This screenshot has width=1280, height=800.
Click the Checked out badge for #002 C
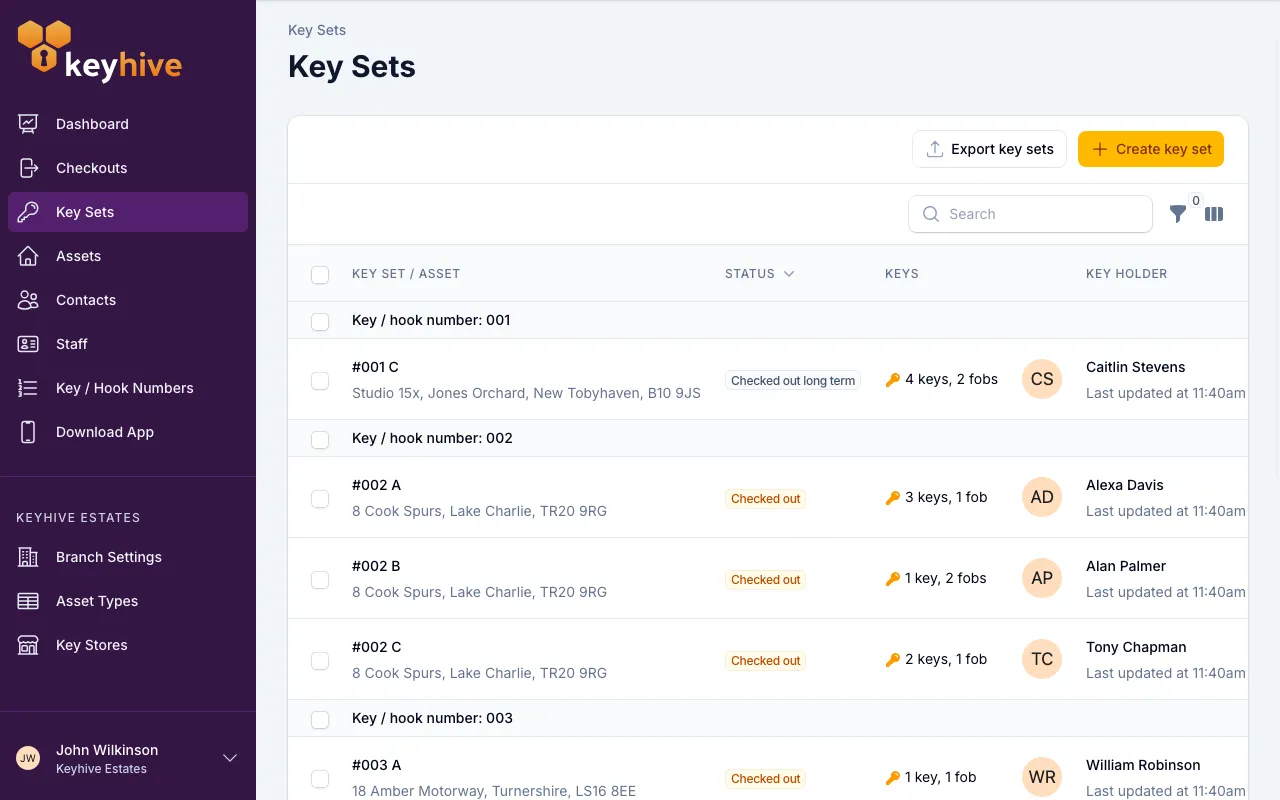pyautogui.click(x=766, y=661)
